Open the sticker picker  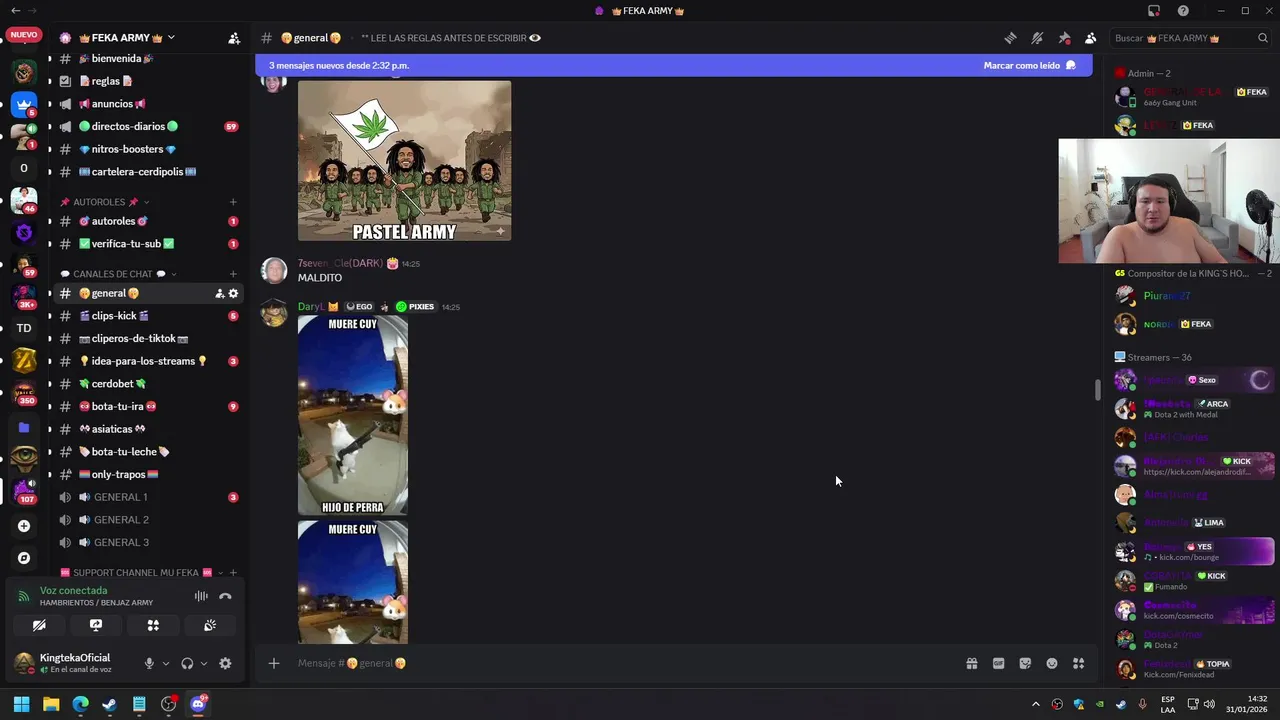1025,663
